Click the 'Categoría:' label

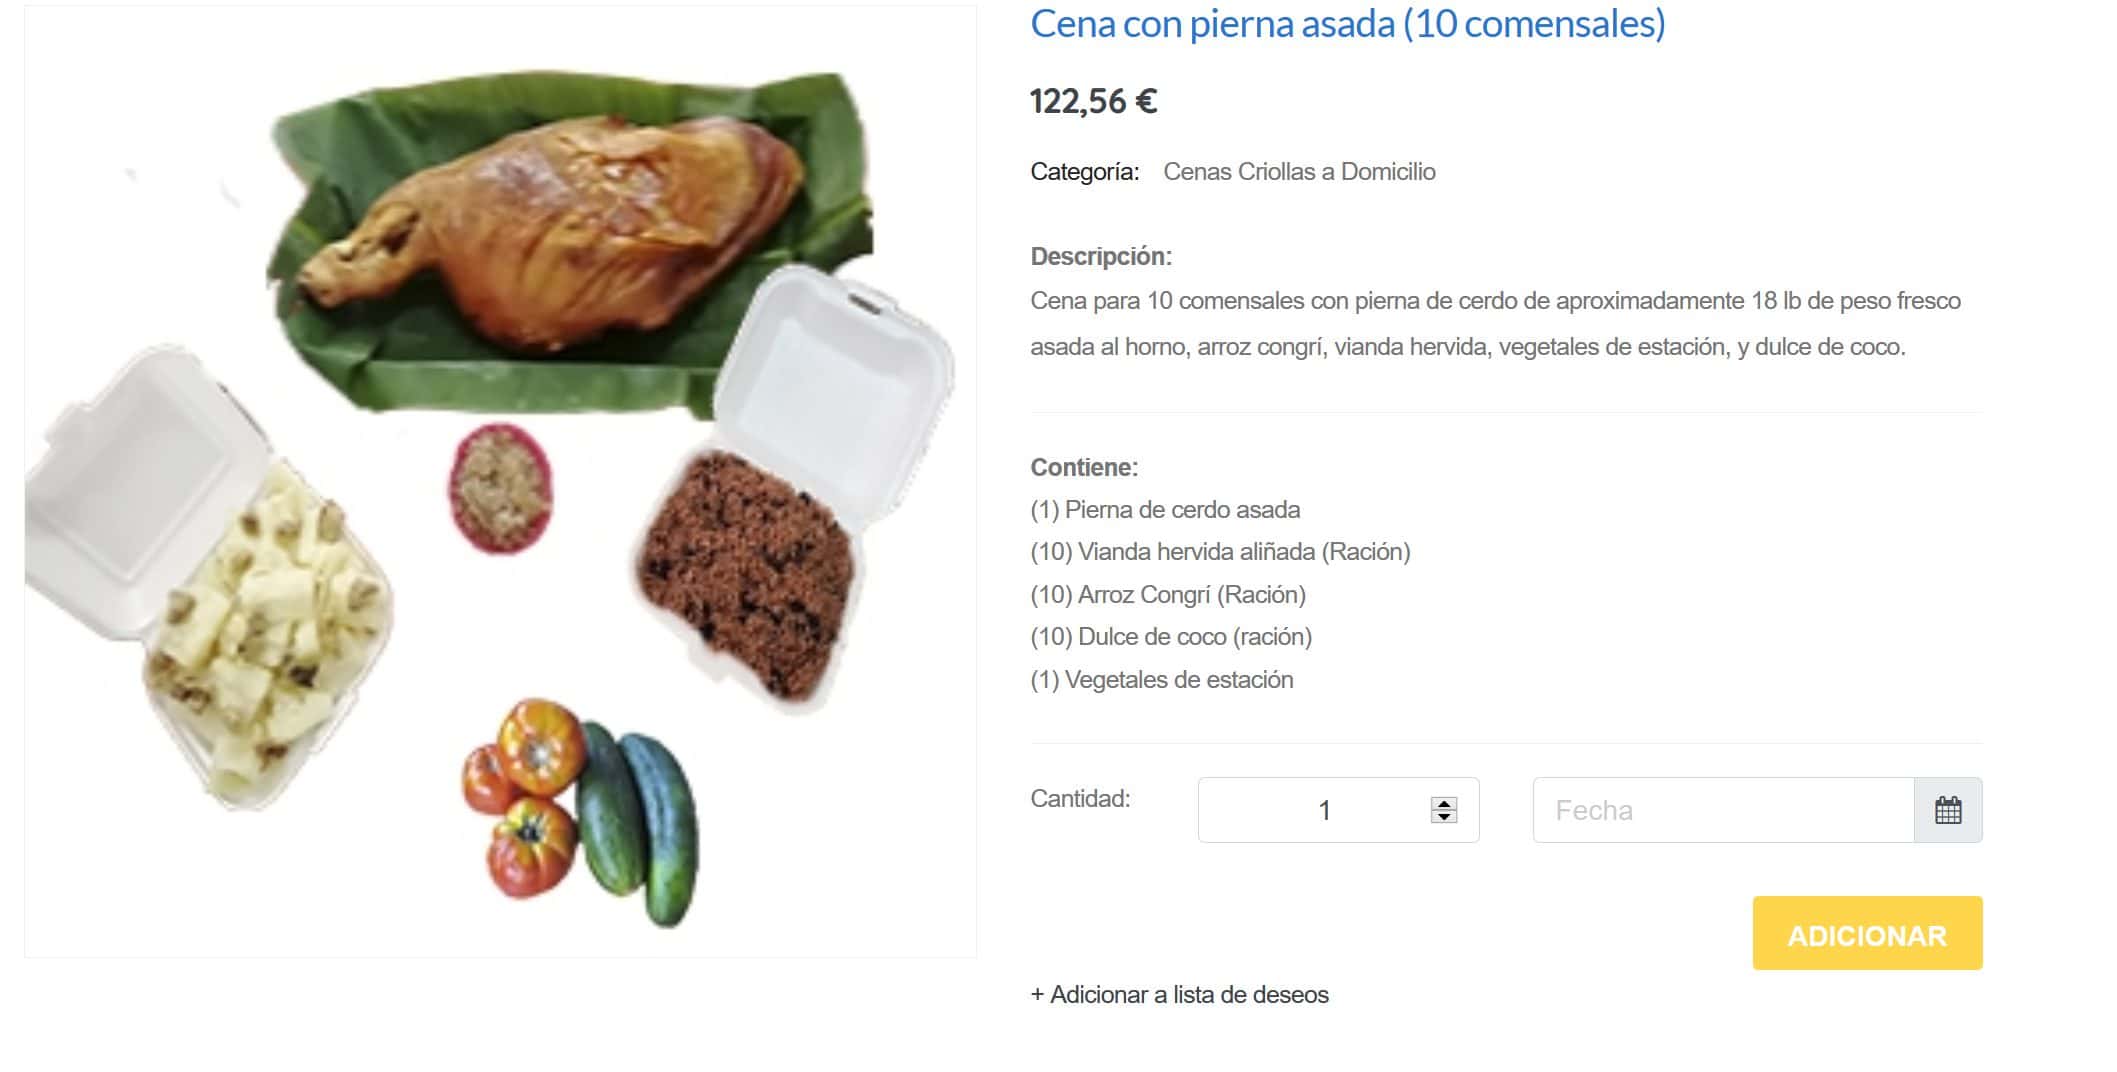[x=1084, y=172]
